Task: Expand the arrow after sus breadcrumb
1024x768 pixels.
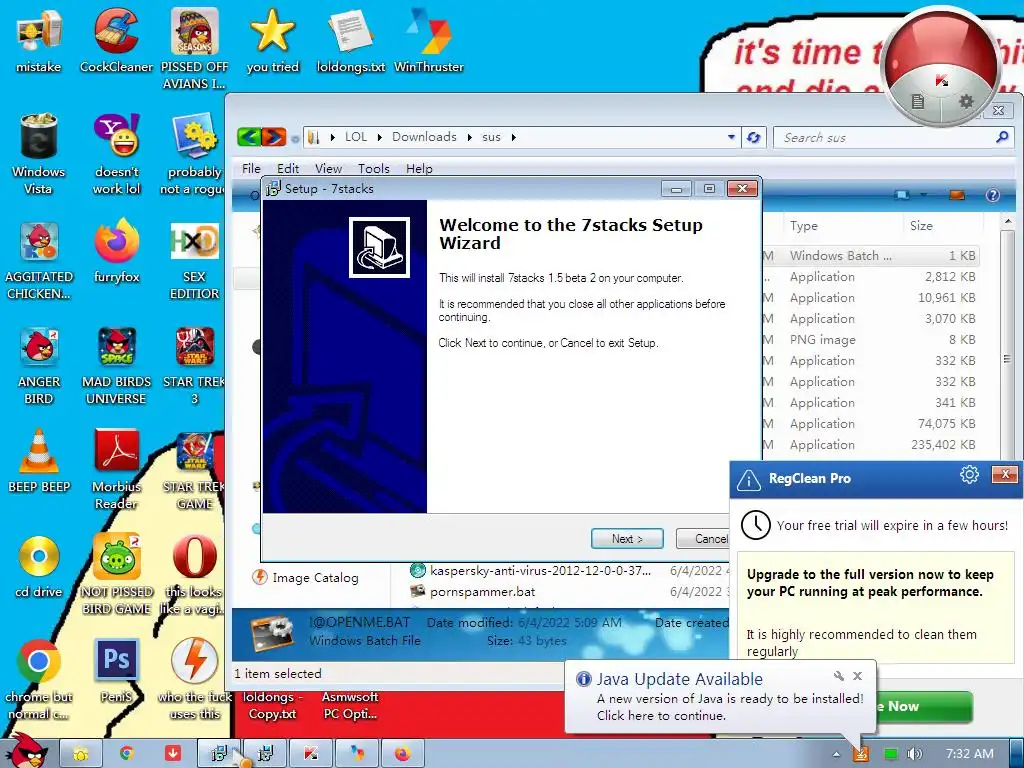Action: click(x=513, y=137)
